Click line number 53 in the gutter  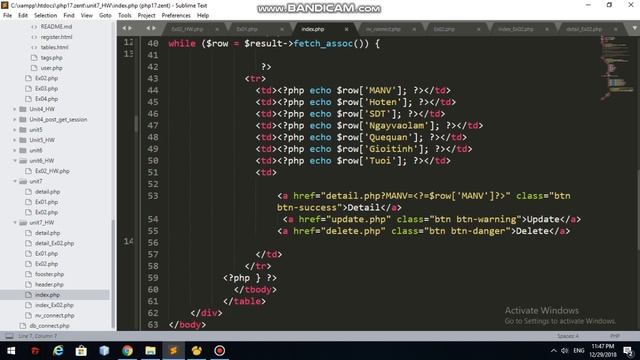pyautogui.click(x=153, y=196)
